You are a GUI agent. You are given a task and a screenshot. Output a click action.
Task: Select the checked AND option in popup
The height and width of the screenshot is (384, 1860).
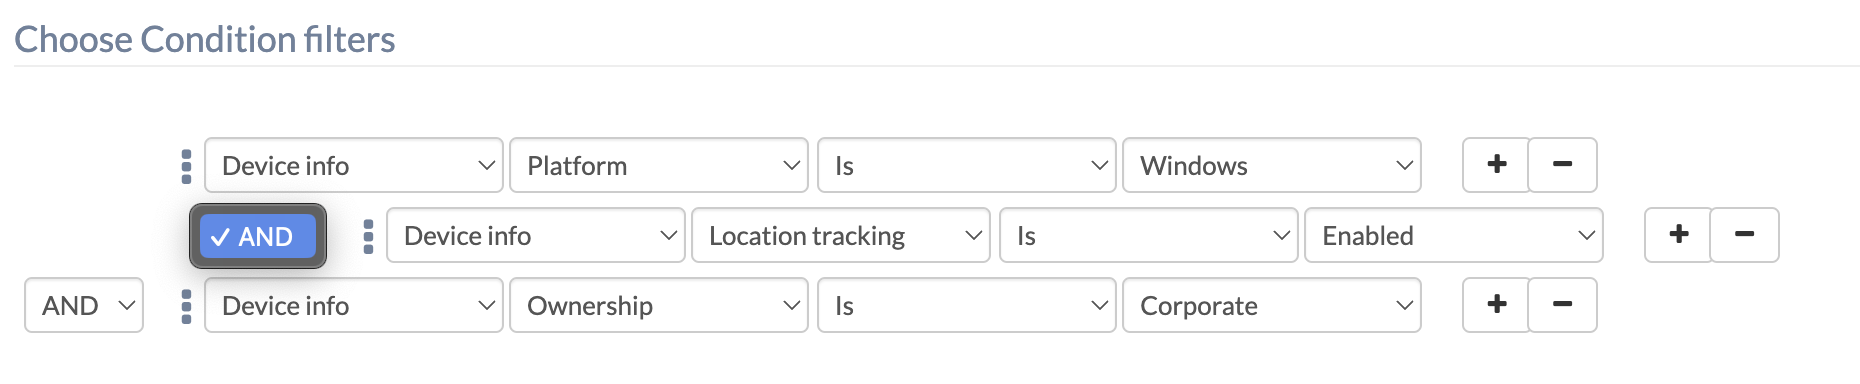[x=258, y=237]
